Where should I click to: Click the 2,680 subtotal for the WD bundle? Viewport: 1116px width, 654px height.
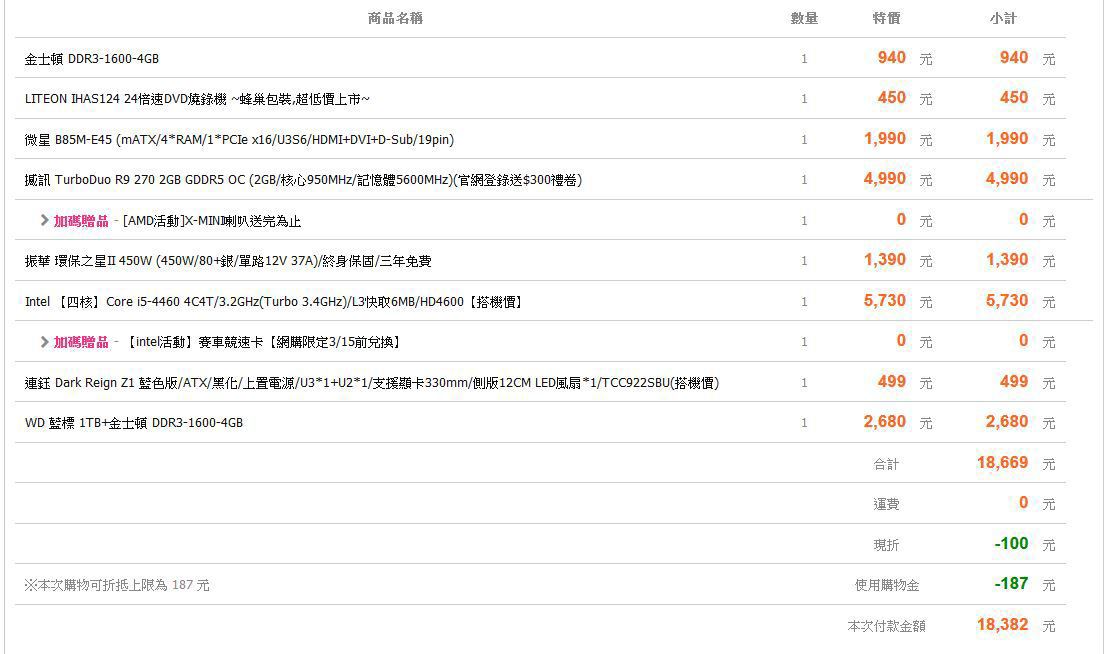click(1007, 421)
